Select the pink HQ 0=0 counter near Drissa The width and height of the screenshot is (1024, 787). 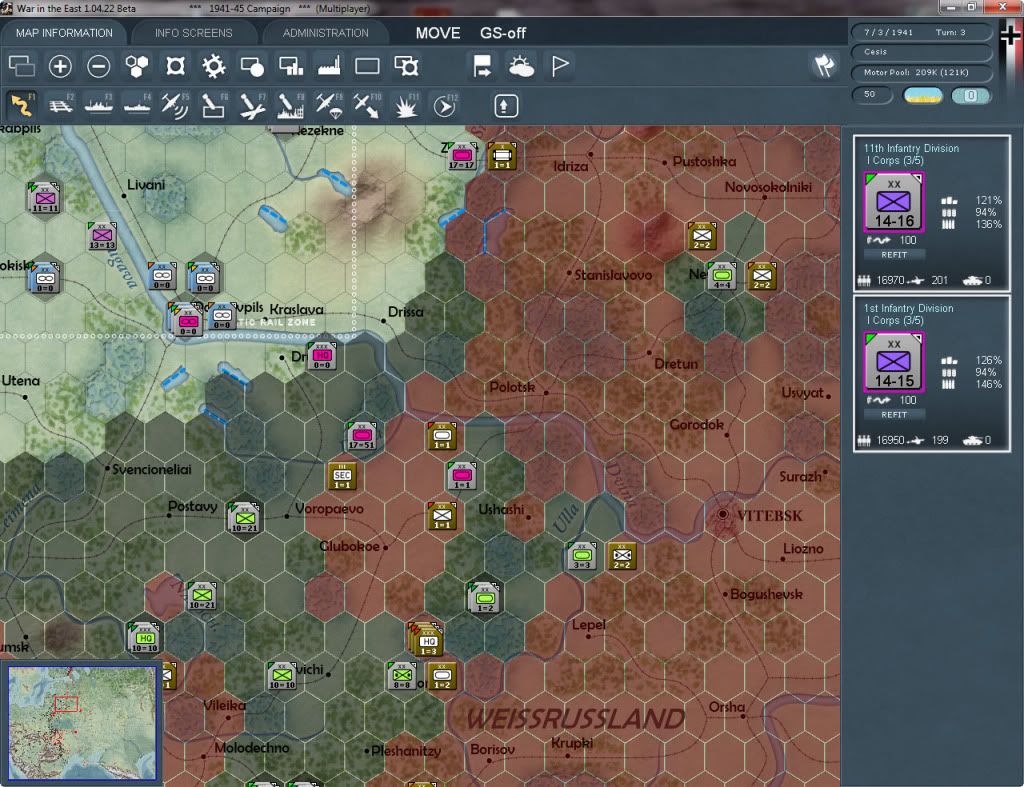(322, 356)
